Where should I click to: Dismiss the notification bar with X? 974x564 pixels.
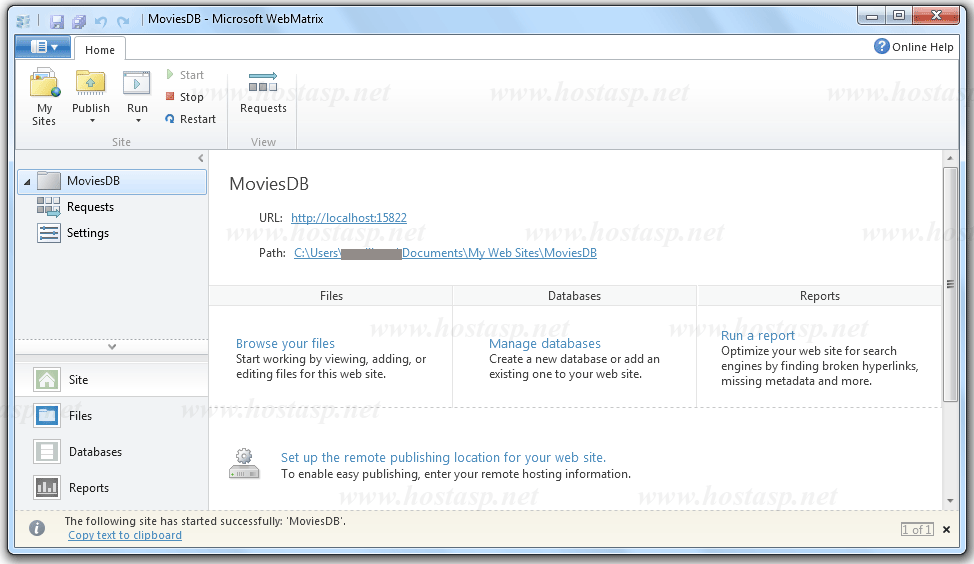pyautogui.click(x=947, y=529)
